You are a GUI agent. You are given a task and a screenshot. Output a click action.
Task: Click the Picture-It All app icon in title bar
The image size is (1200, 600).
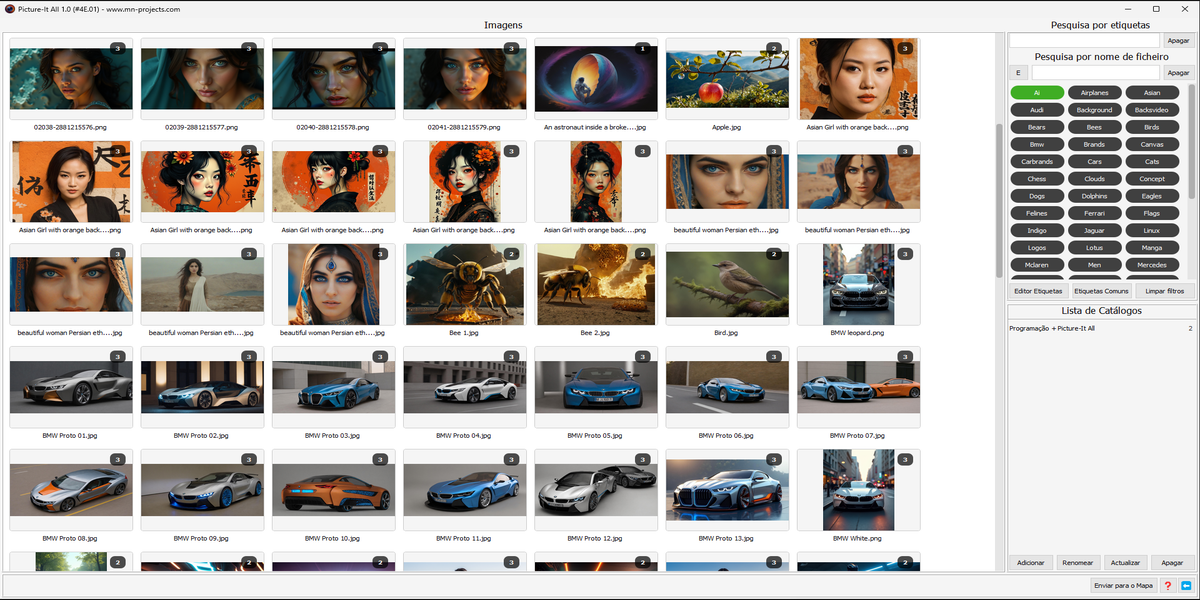point(9,9)
